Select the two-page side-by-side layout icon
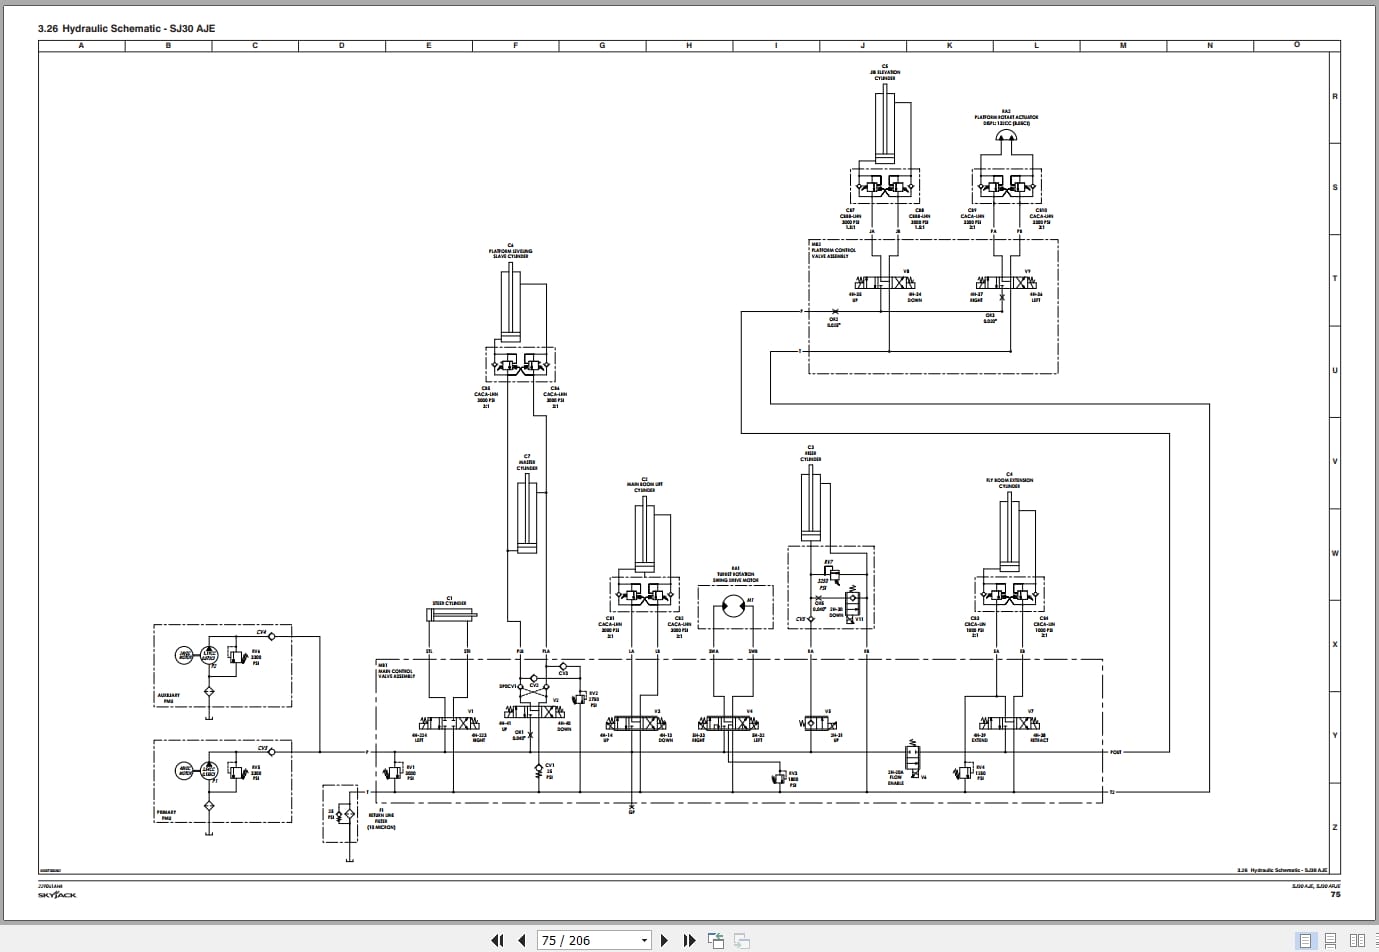Viewport: 1379px width, 952px height. pos(1357,940)
